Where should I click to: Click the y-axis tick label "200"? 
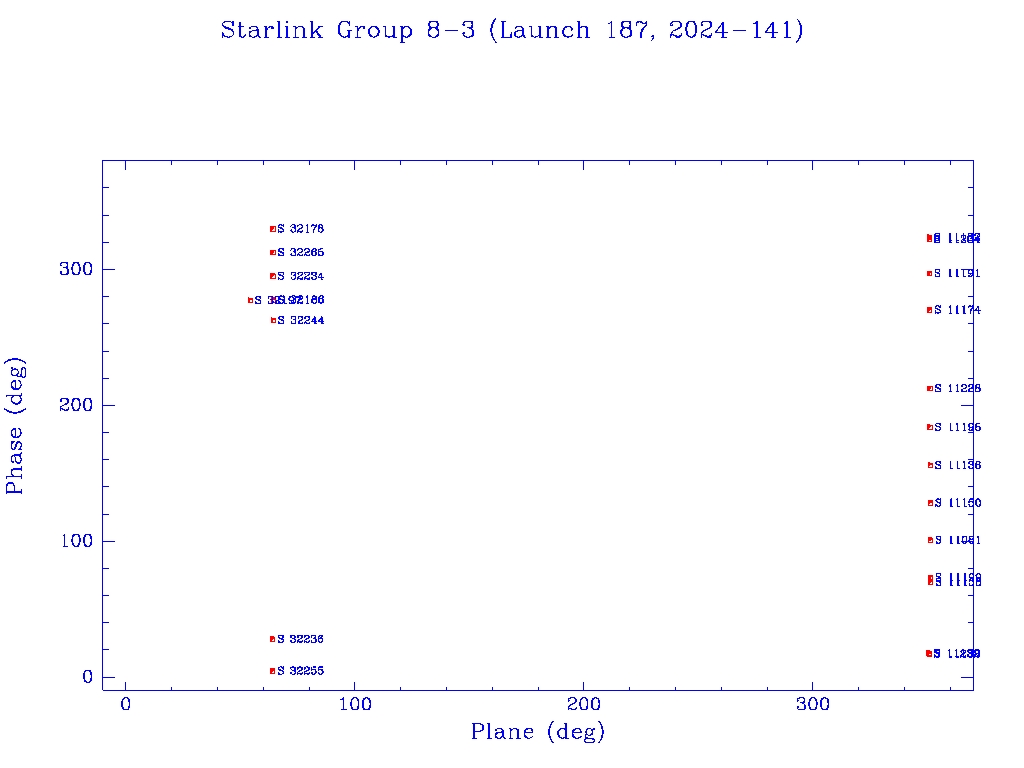tap(76, 405)
